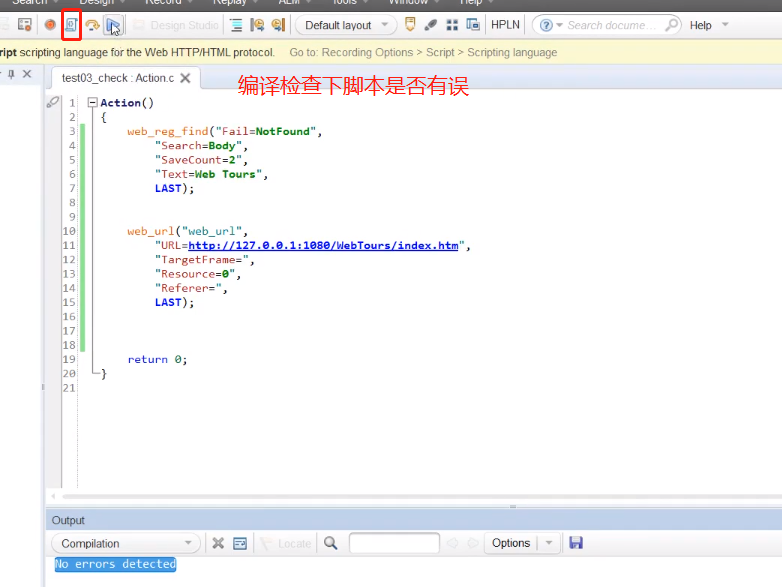
Task: Collapse the Action() code block
Action: (92, 102)
